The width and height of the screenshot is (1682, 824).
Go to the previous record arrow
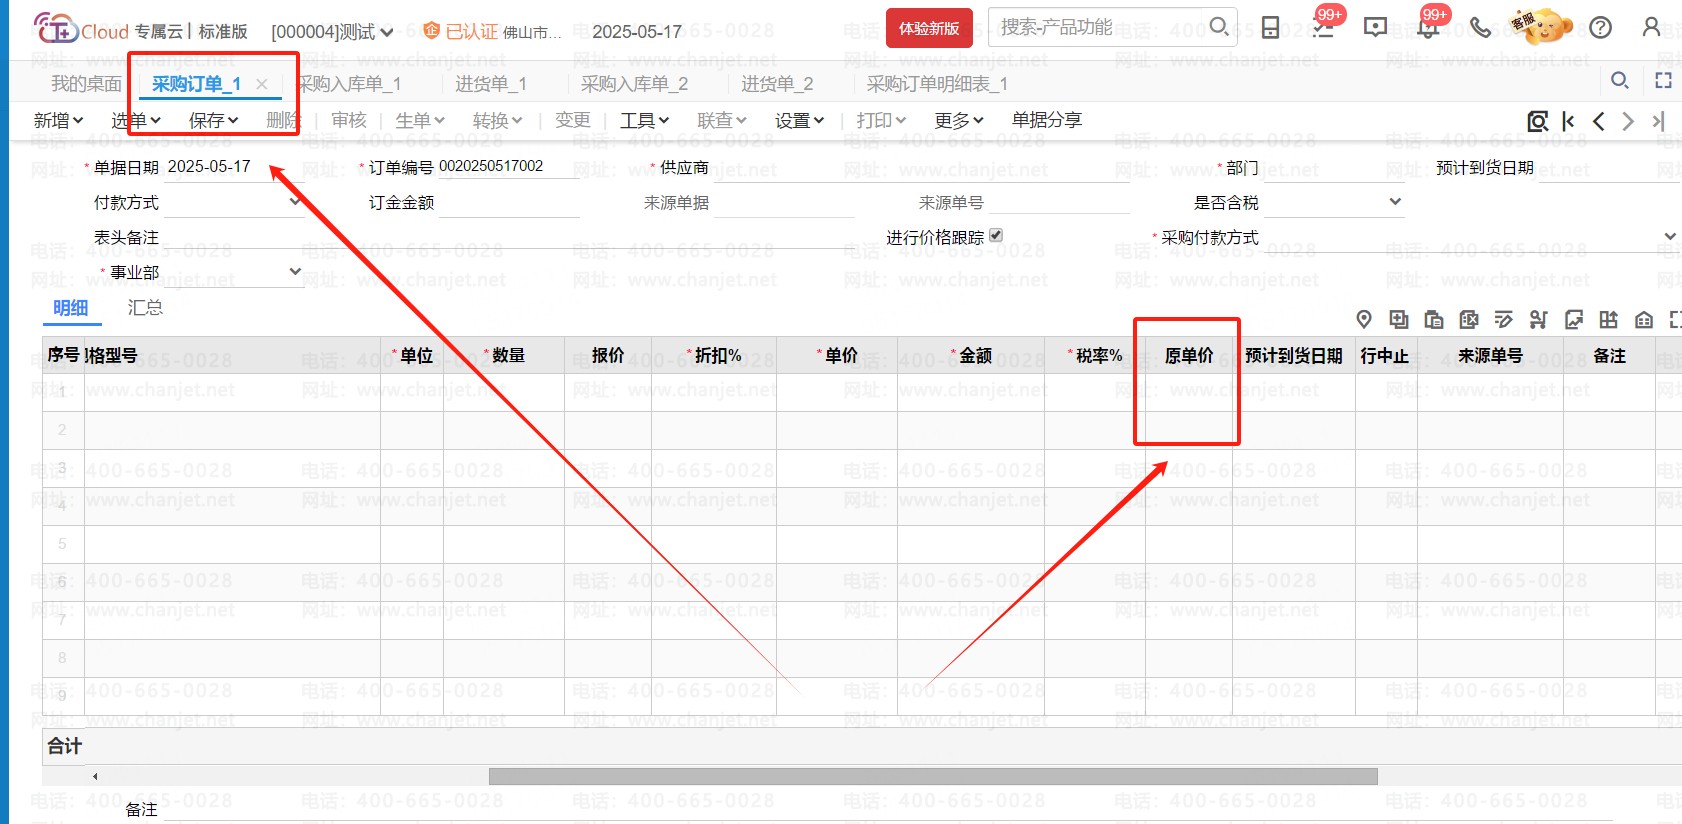click(1598, 121)
